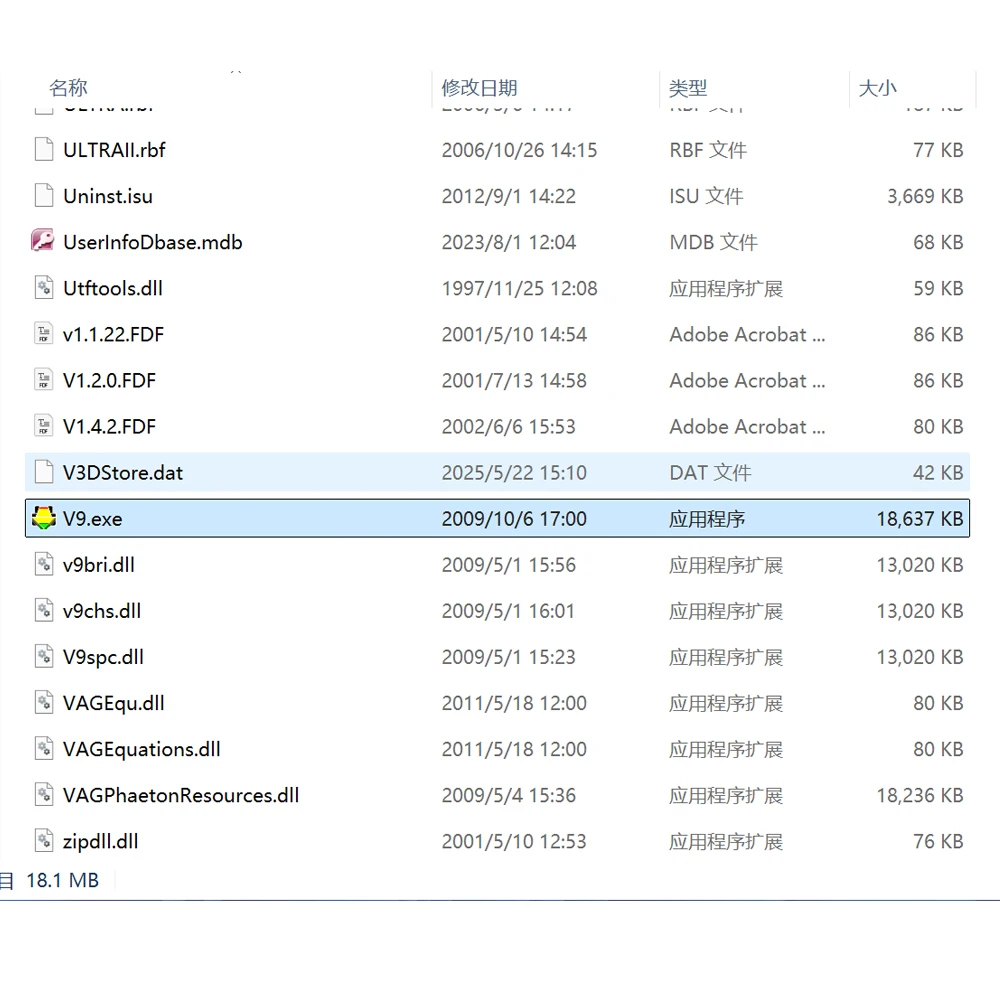Click the Adobe Acrobat type of V1.4.2.FDF
This screenshot has height=1000, width=1000.
point(747,426)
